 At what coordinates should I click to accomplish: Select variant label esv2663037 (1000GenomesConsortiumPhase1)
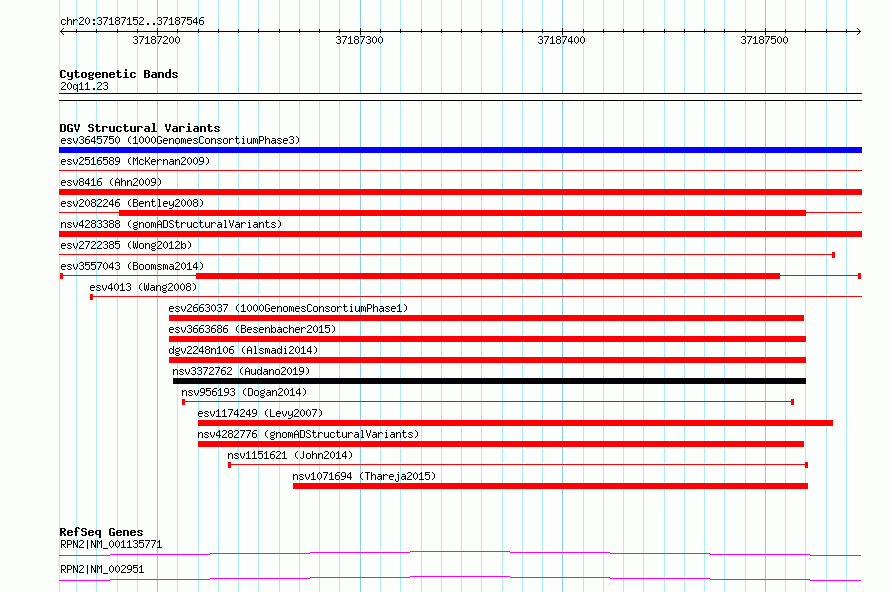(288, 308)
